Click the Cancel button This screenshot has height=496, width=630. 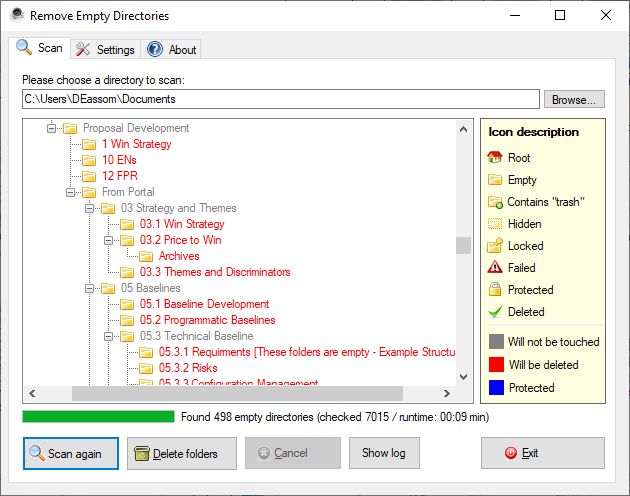[293, 453]
